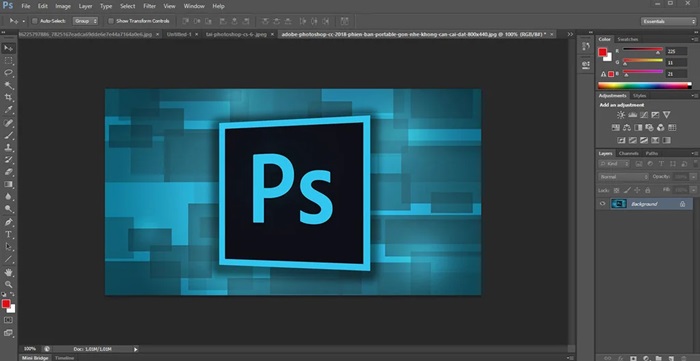Select the Rectangular Marquee tool
The height and width of the screenshot is (361, 700).
8,61
